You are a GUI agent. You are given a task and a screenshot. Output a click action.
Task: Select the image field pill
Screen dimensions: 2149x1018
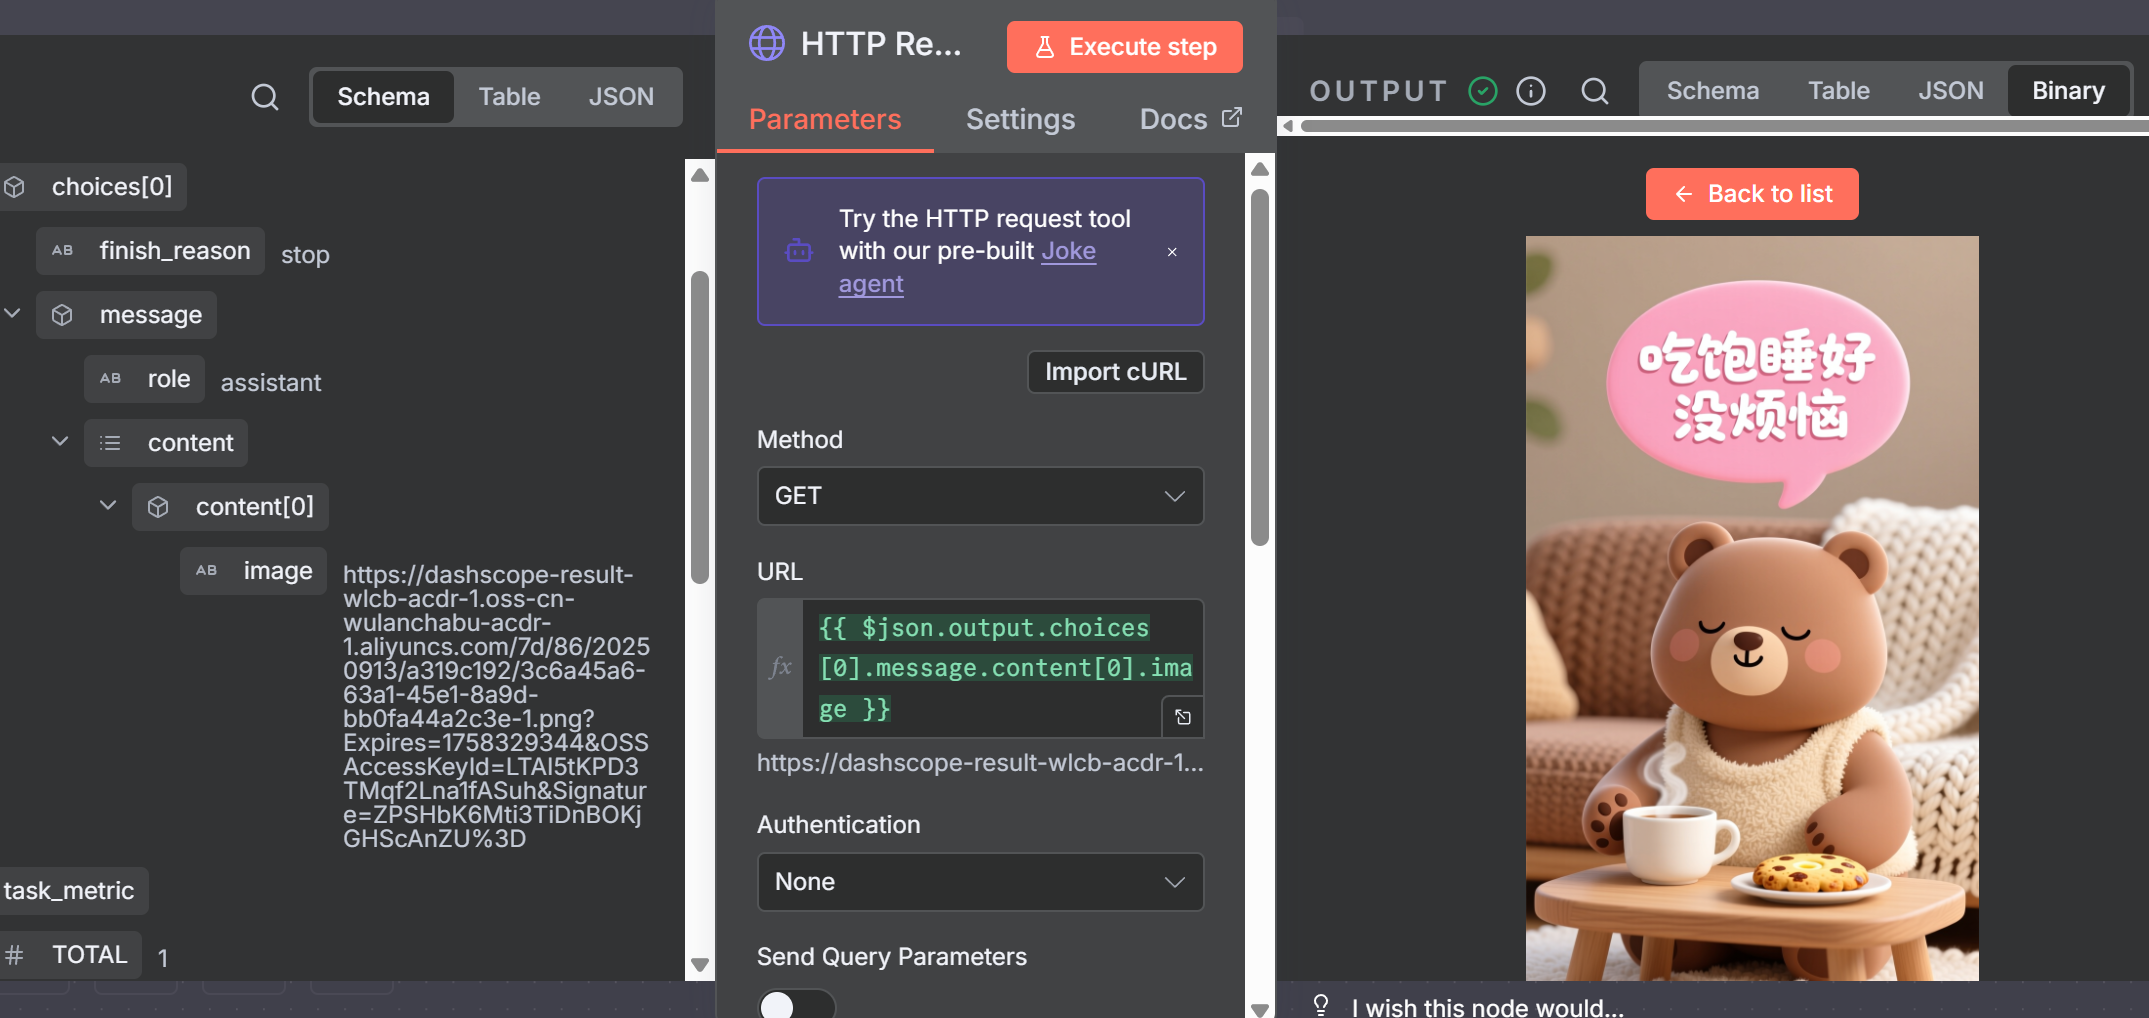[254, 571]
